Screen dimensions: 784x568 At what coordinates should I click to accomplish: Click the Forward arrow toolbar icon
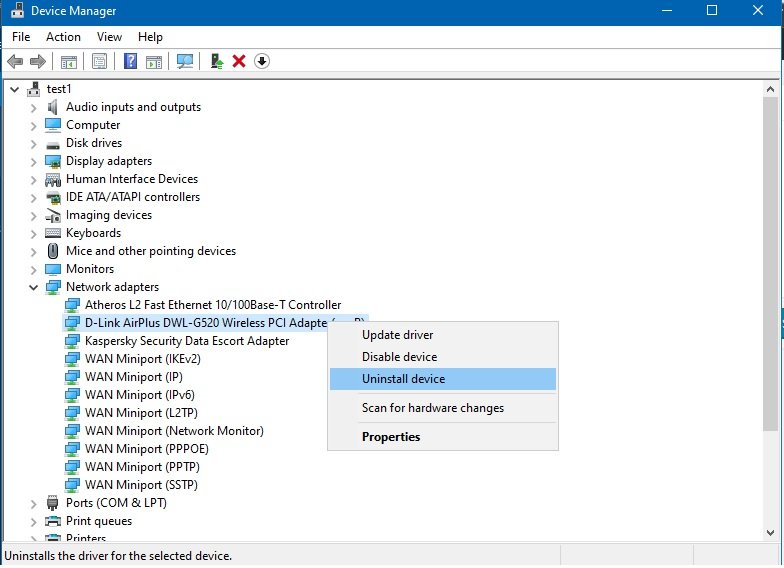click(x=38, y=62)
